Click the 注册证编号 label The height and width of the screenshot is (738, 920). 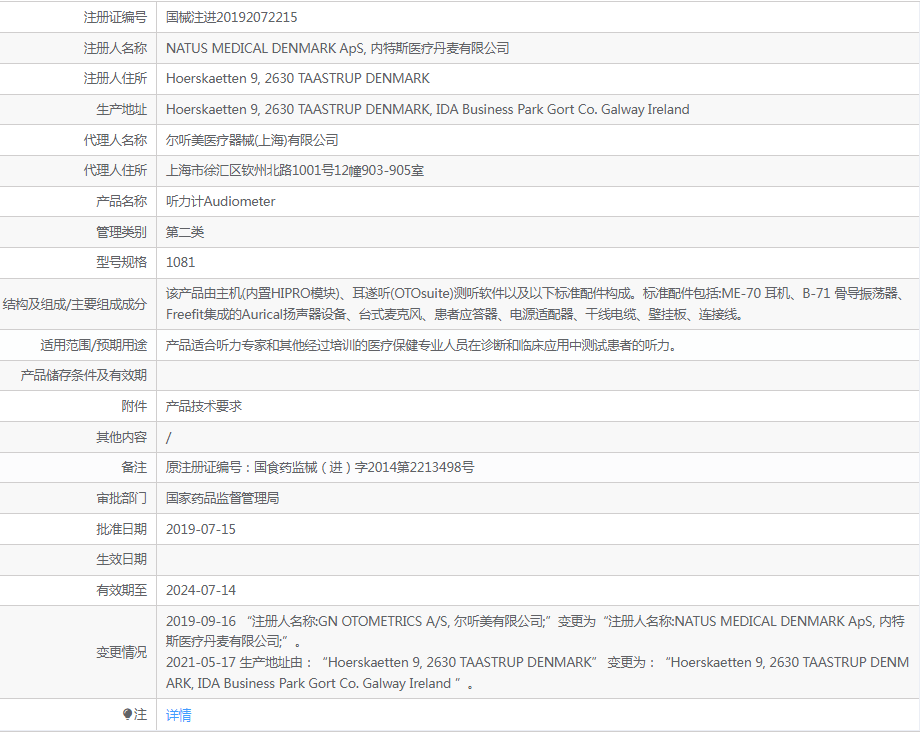tap(115, 18)
